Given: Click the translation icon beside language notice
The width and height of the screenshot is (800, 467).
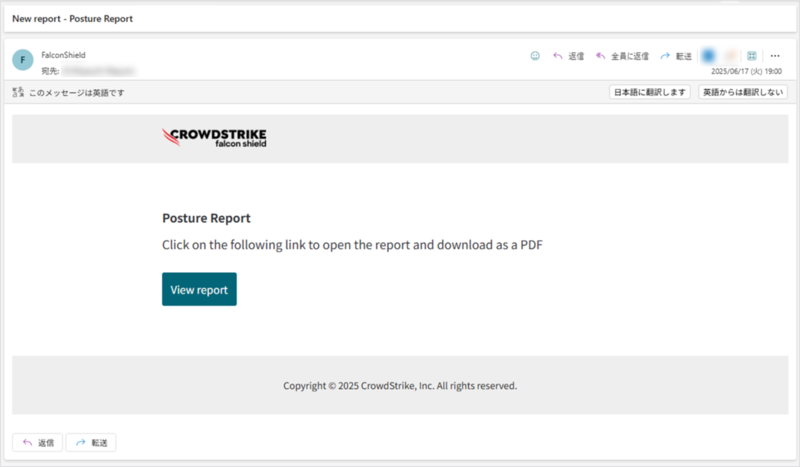Looking at the screenshot, I should coord(18,92).
